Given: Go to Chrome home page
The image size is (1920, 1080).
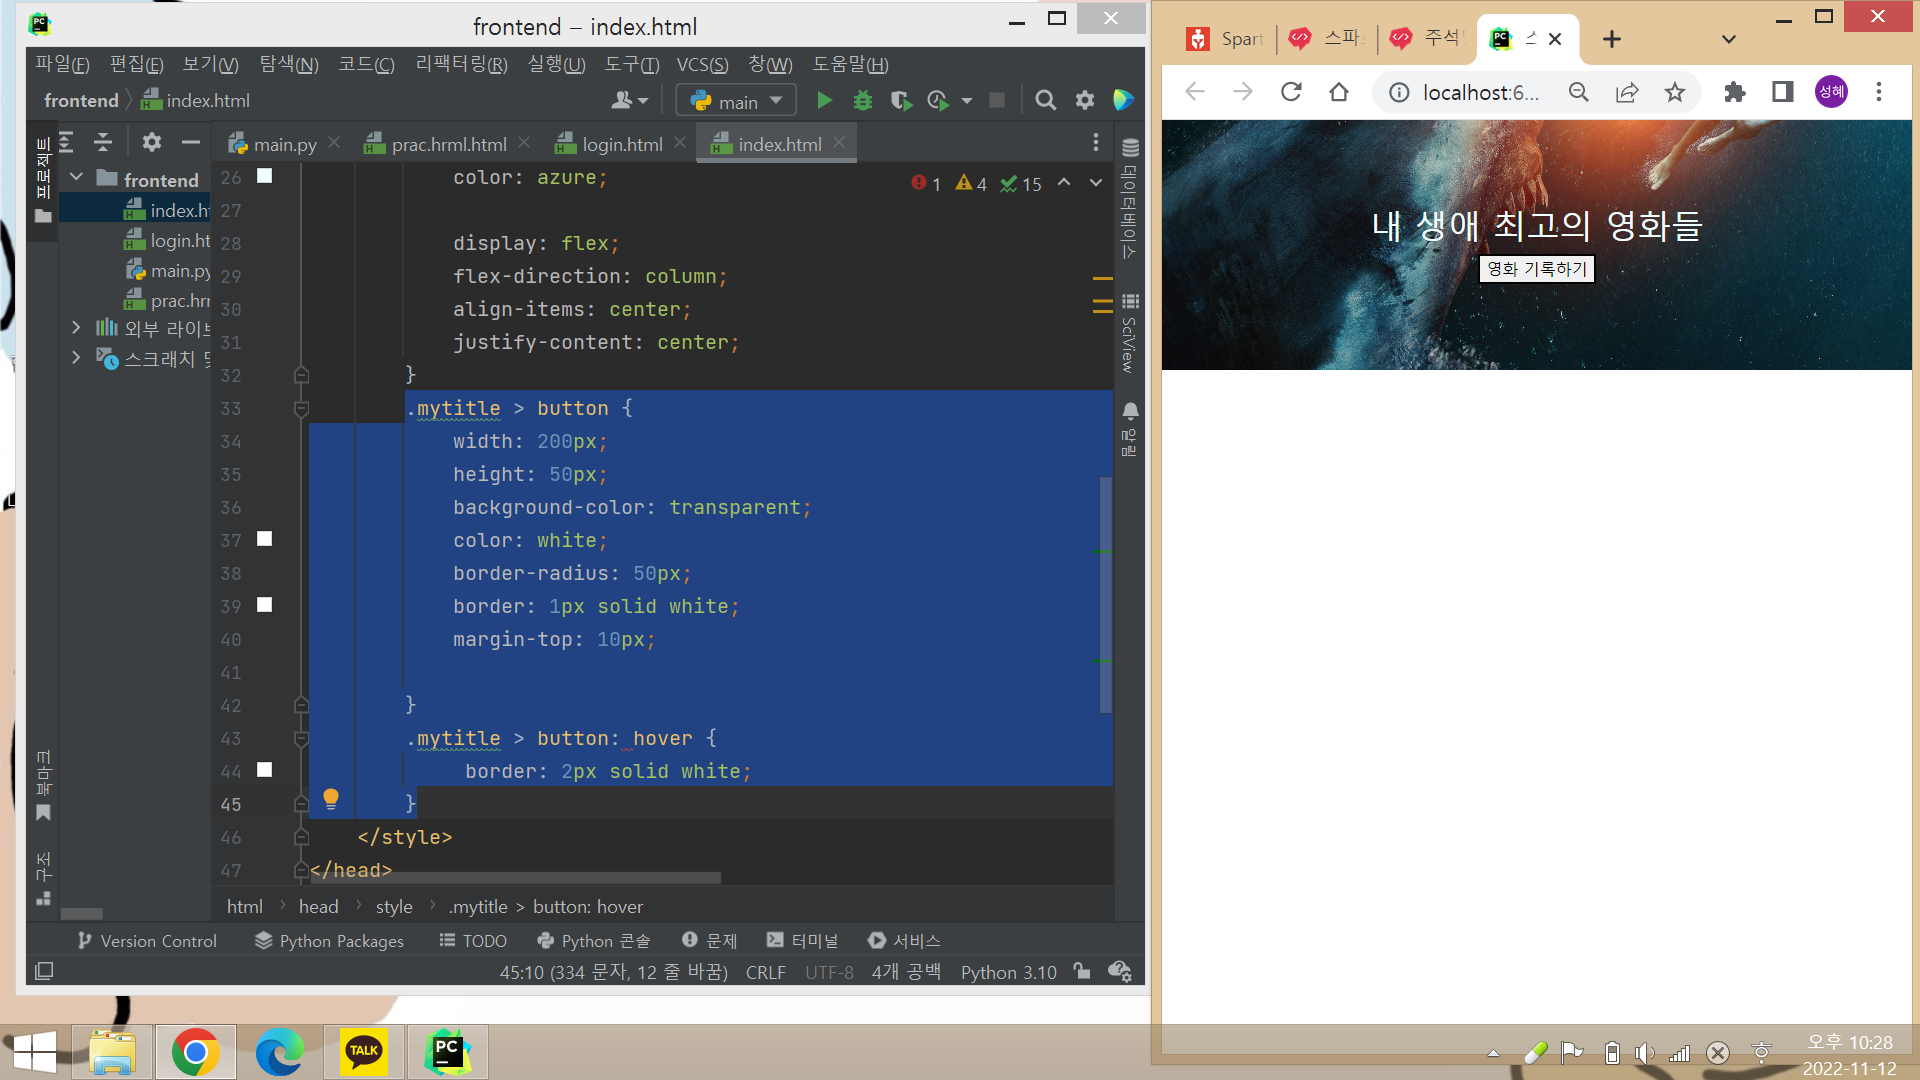Looking at the screenshot, I should pos(1339,92).
